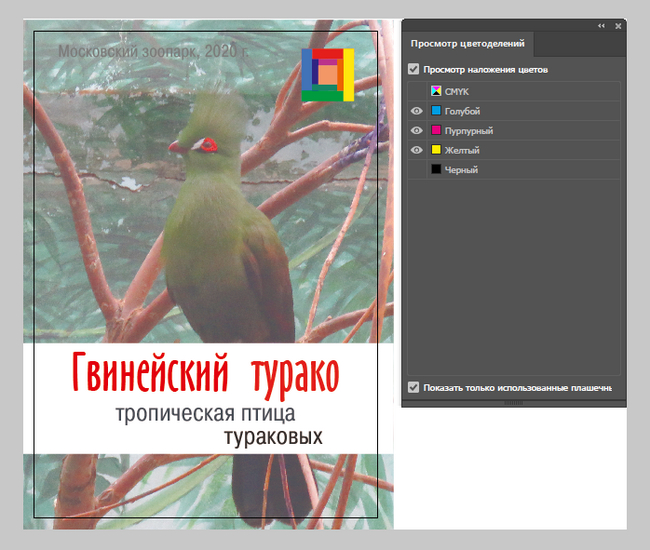Click the colorful square logo on artwork
This screenshot has width=650, height=550.
click(327, 75)
